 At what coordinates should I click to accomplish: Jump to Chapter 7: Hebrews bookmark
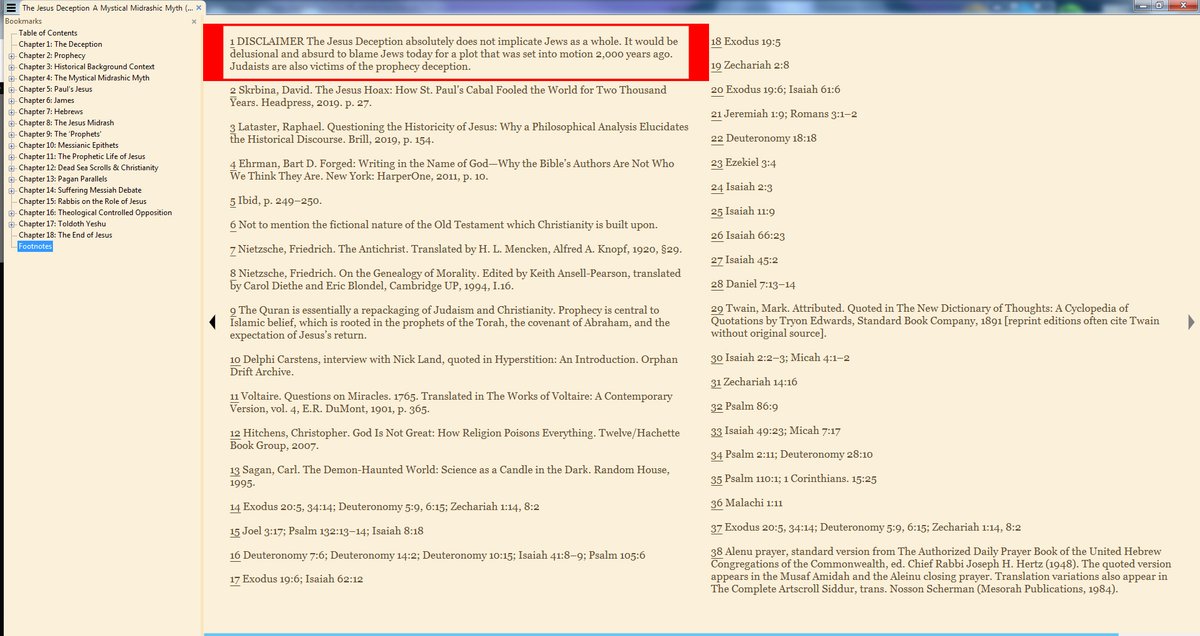(49, 111)
